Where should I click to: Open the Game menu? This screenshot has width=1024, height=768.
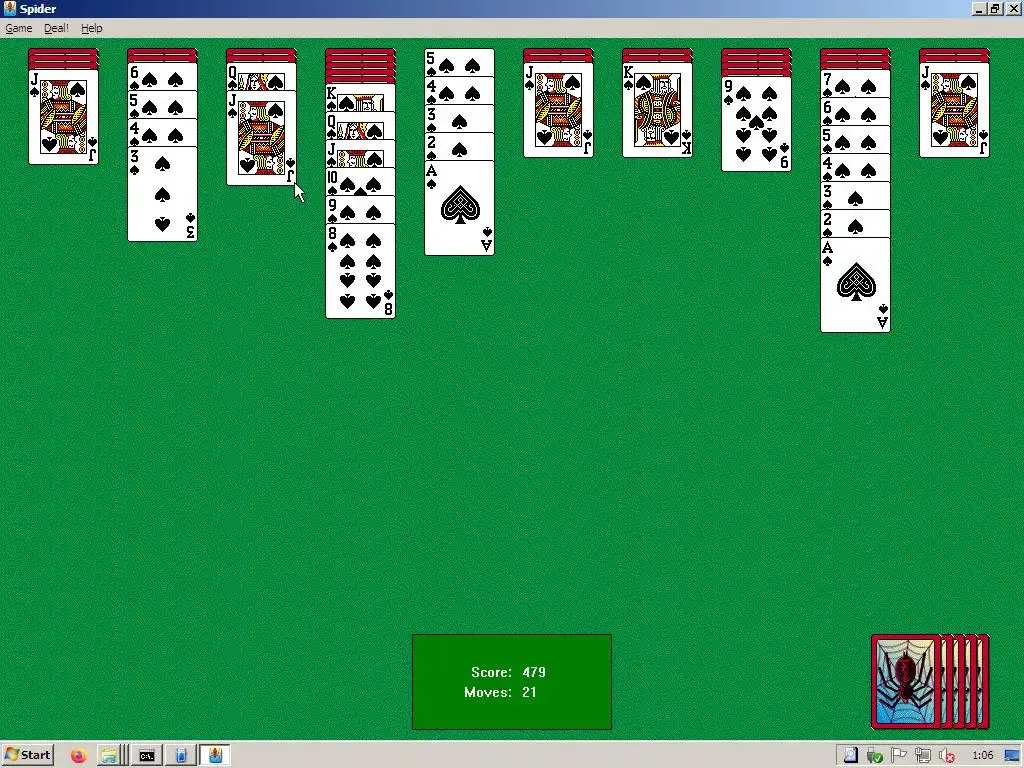[x=18, y=28]
